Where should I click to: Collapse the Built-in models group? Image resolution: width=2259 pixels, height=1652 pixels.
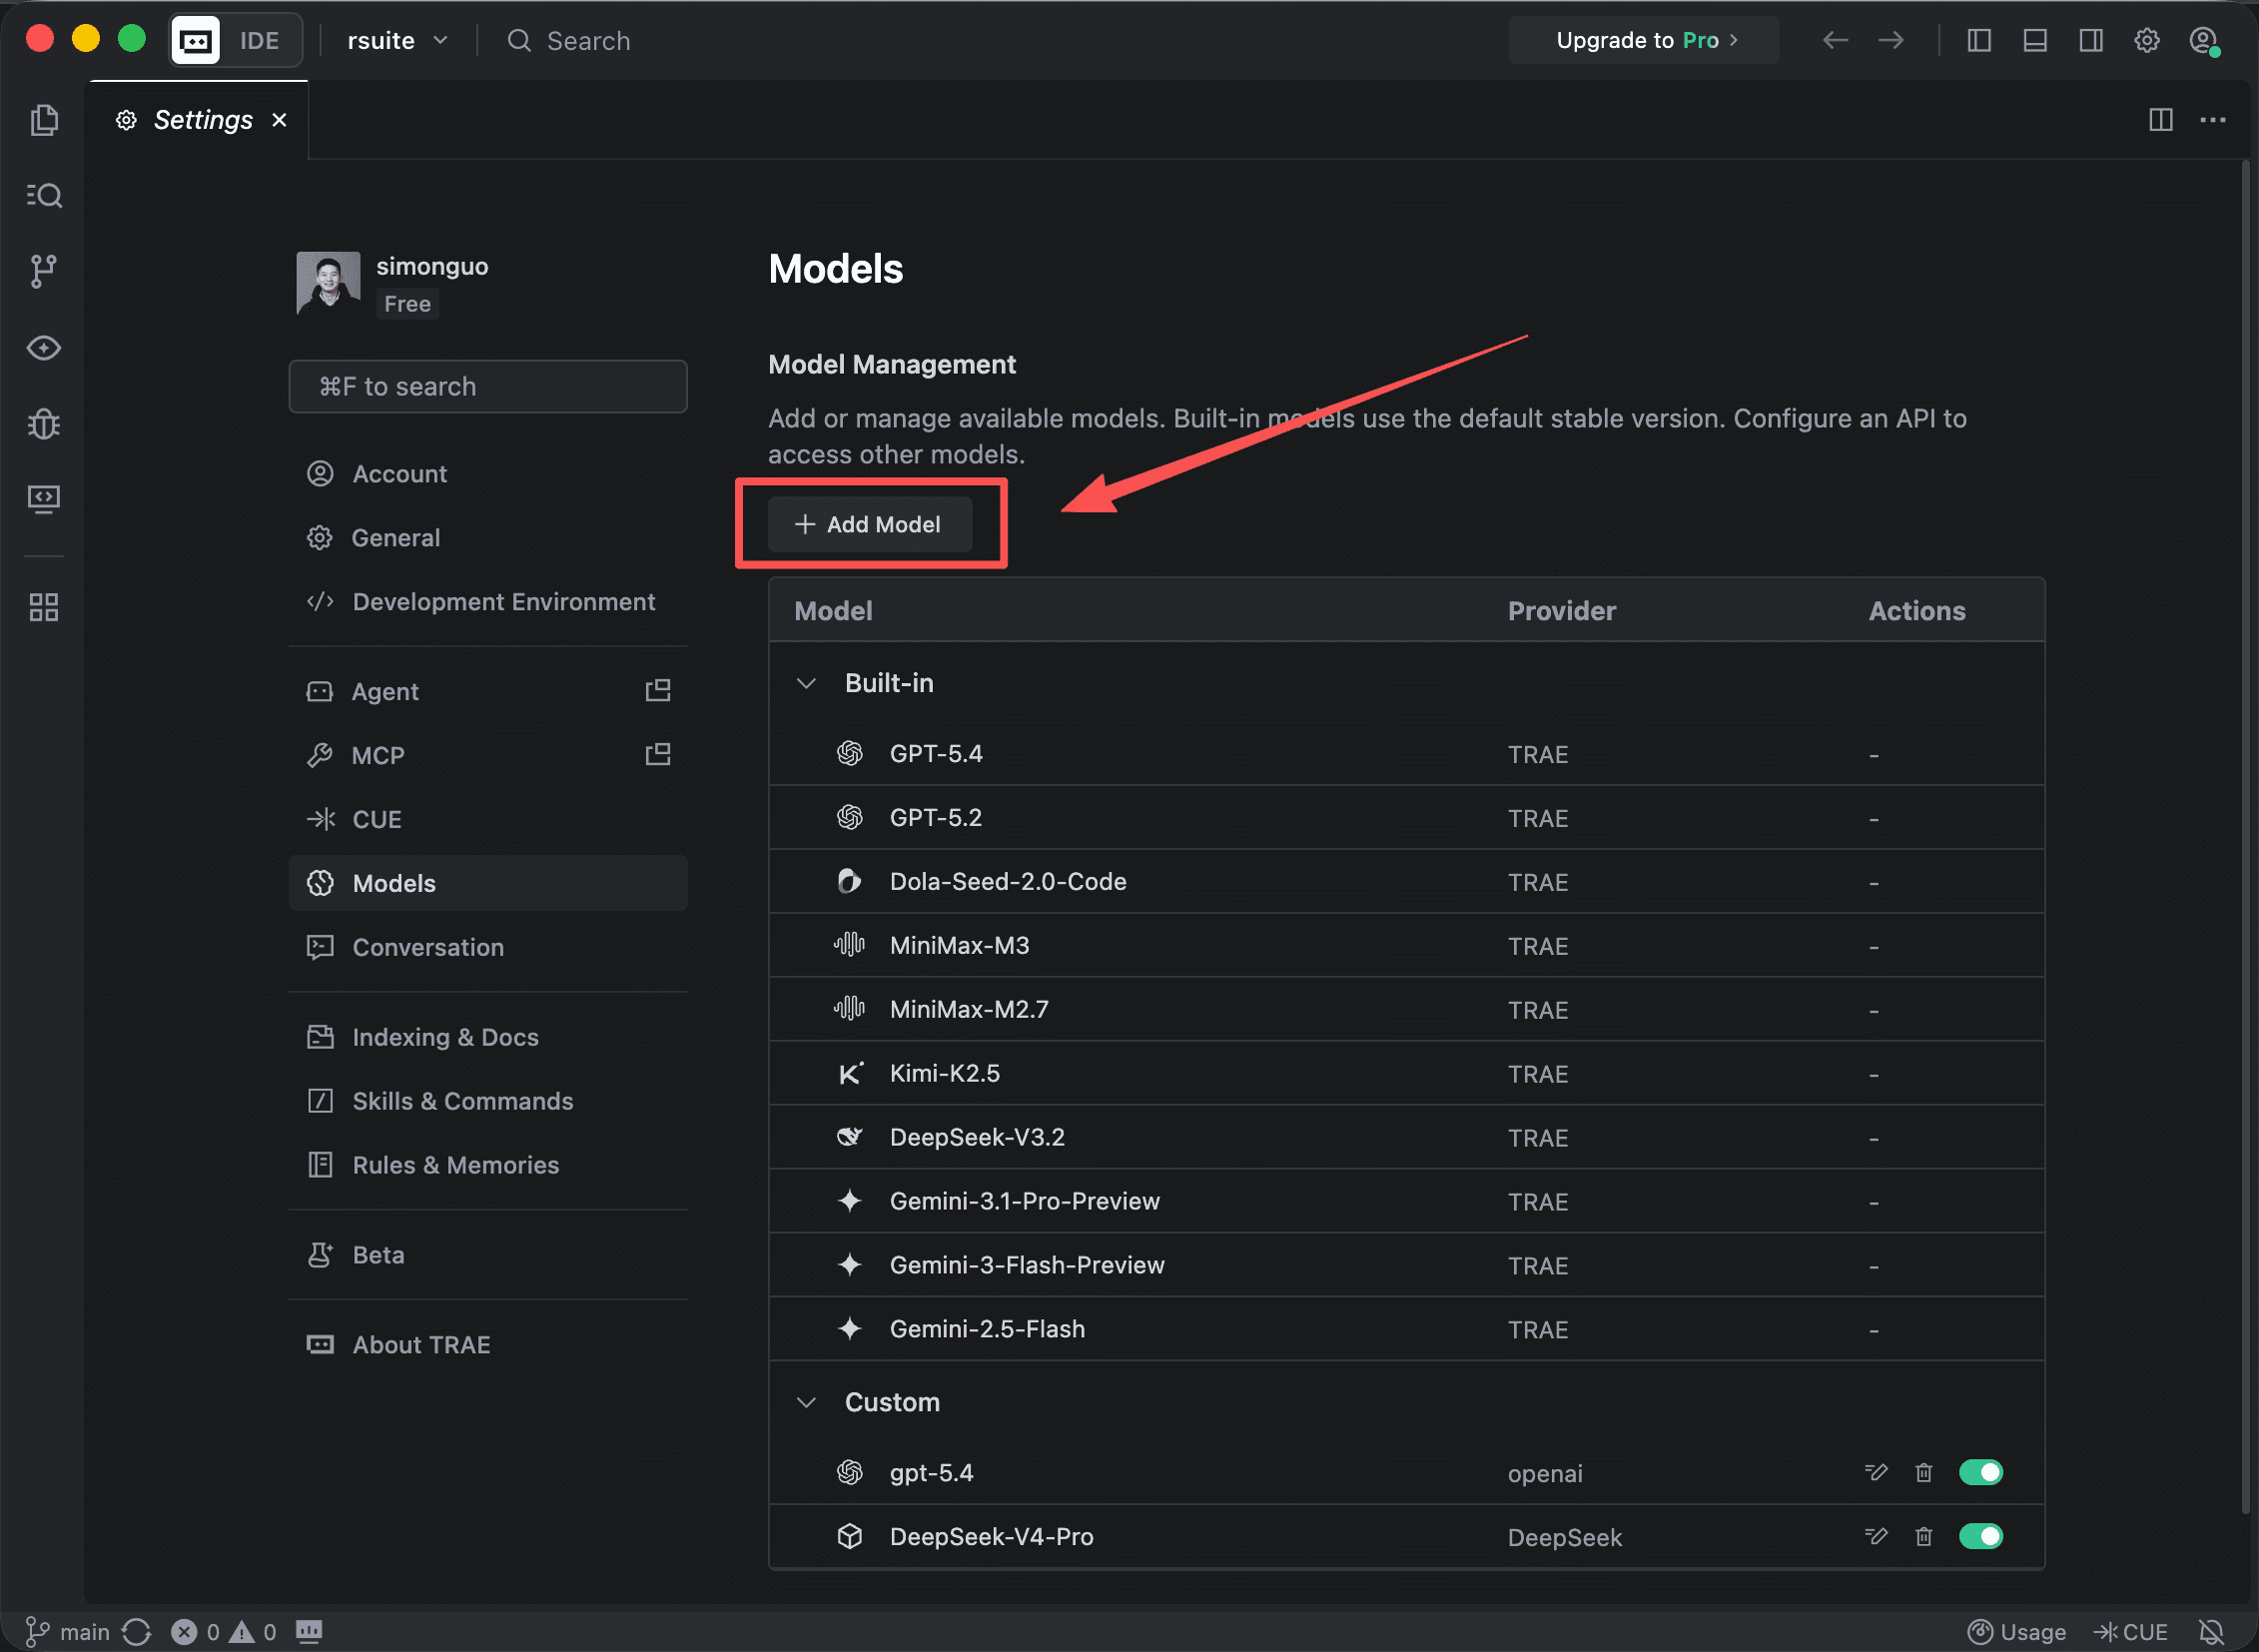click(806, 683)
